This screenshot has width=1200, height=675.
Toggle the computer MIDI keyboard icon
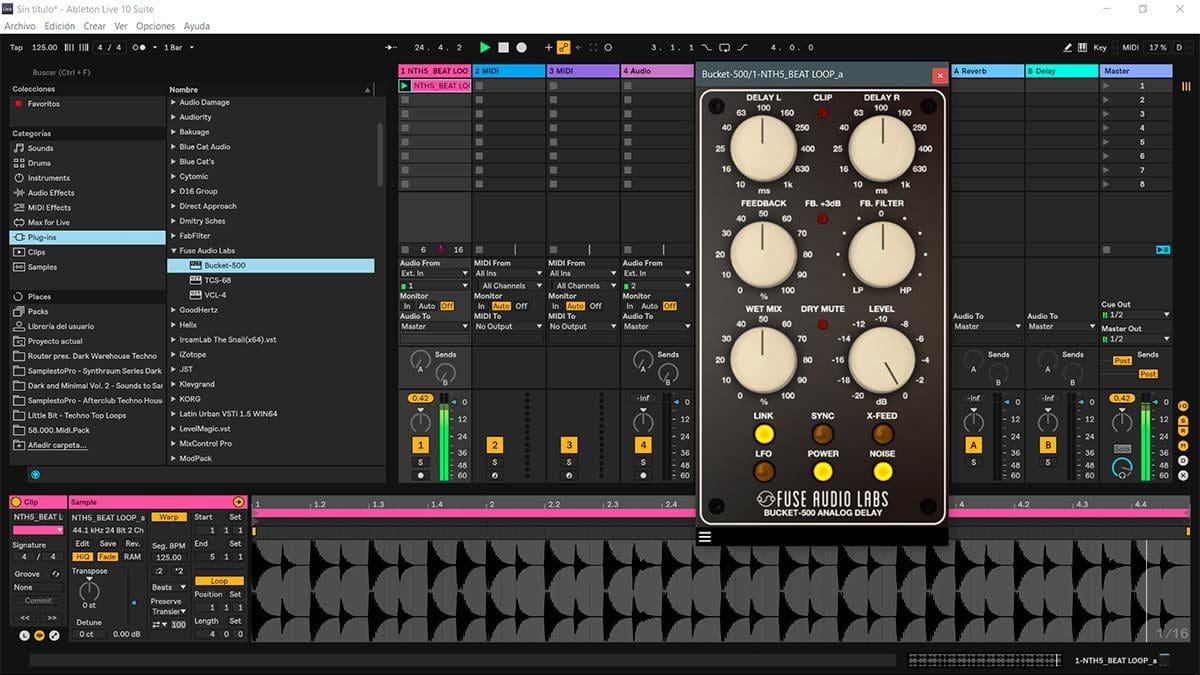[x=1083, y=47]
